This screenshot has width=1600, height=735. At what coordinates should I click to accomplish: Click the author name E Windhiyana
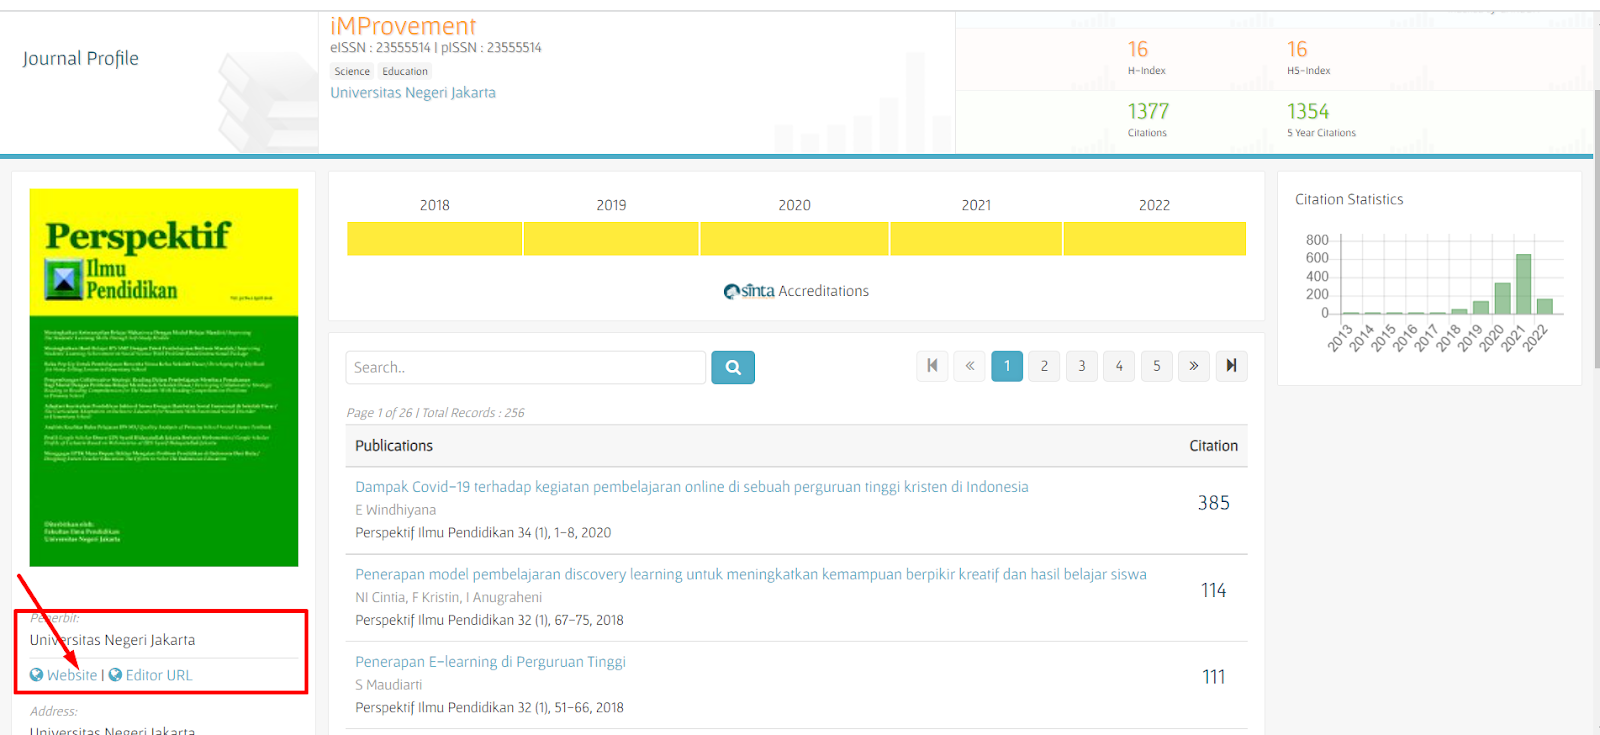pos(396,510)
